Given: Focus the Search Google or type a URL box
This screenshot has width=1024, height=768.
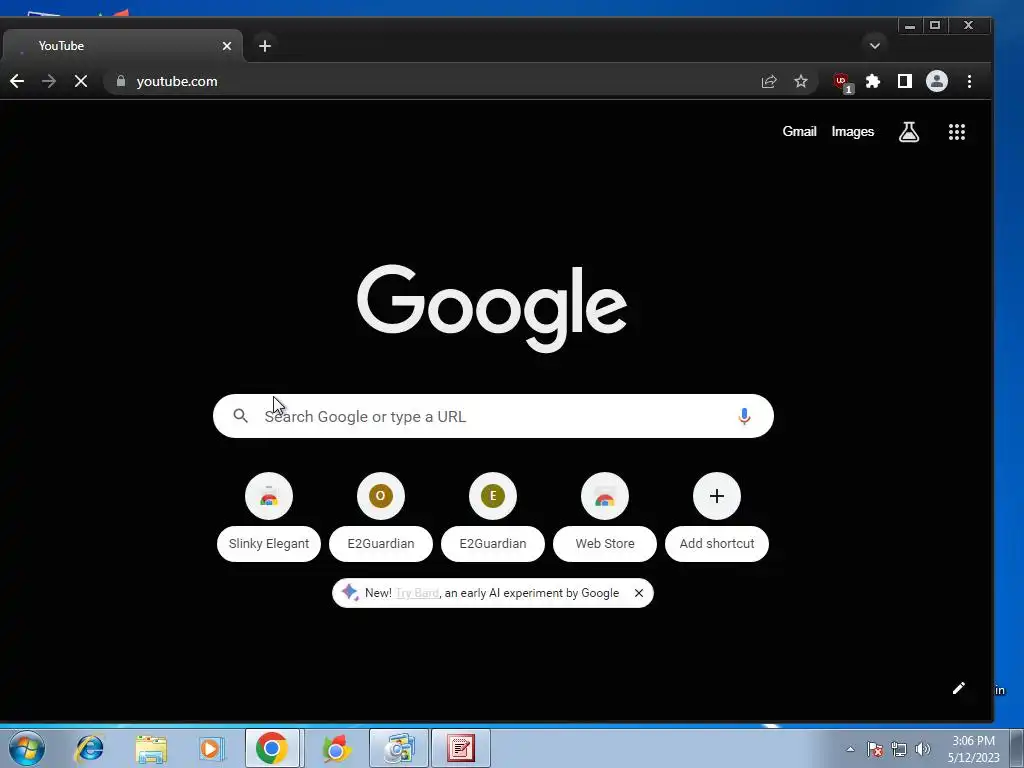Looking at the screenshot, I should click(493, 416).
